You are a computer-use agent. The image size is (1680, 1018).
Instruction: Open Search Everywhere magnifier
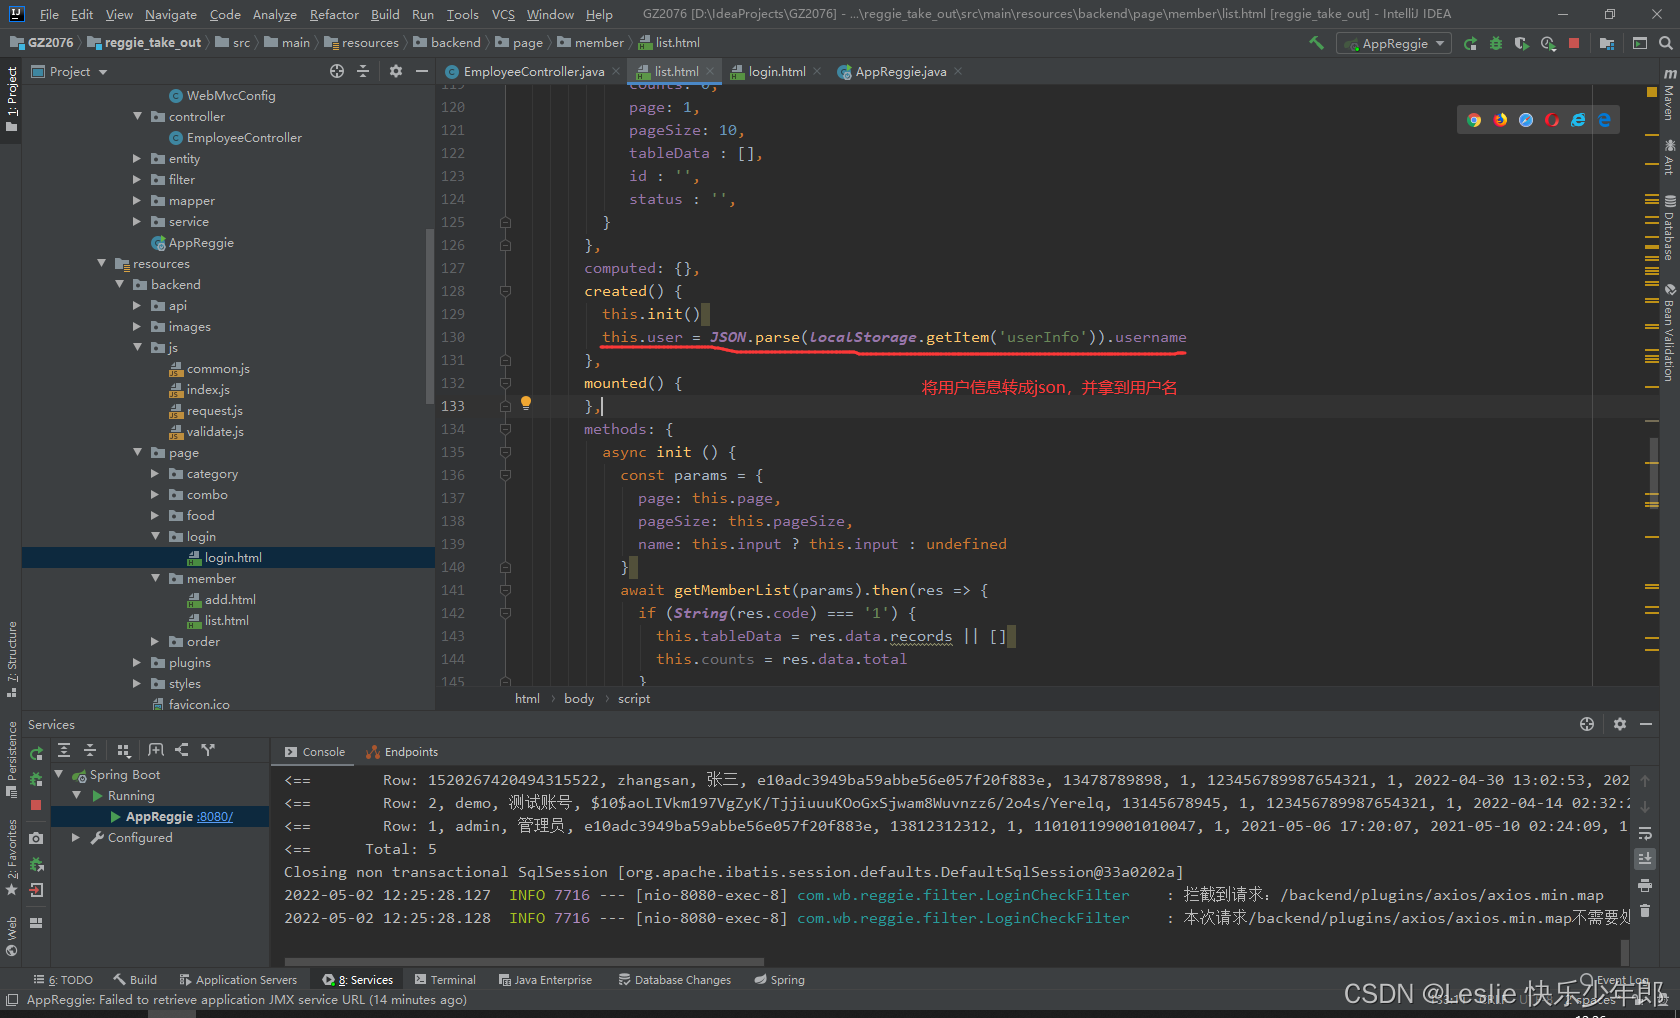point(1665,43)
